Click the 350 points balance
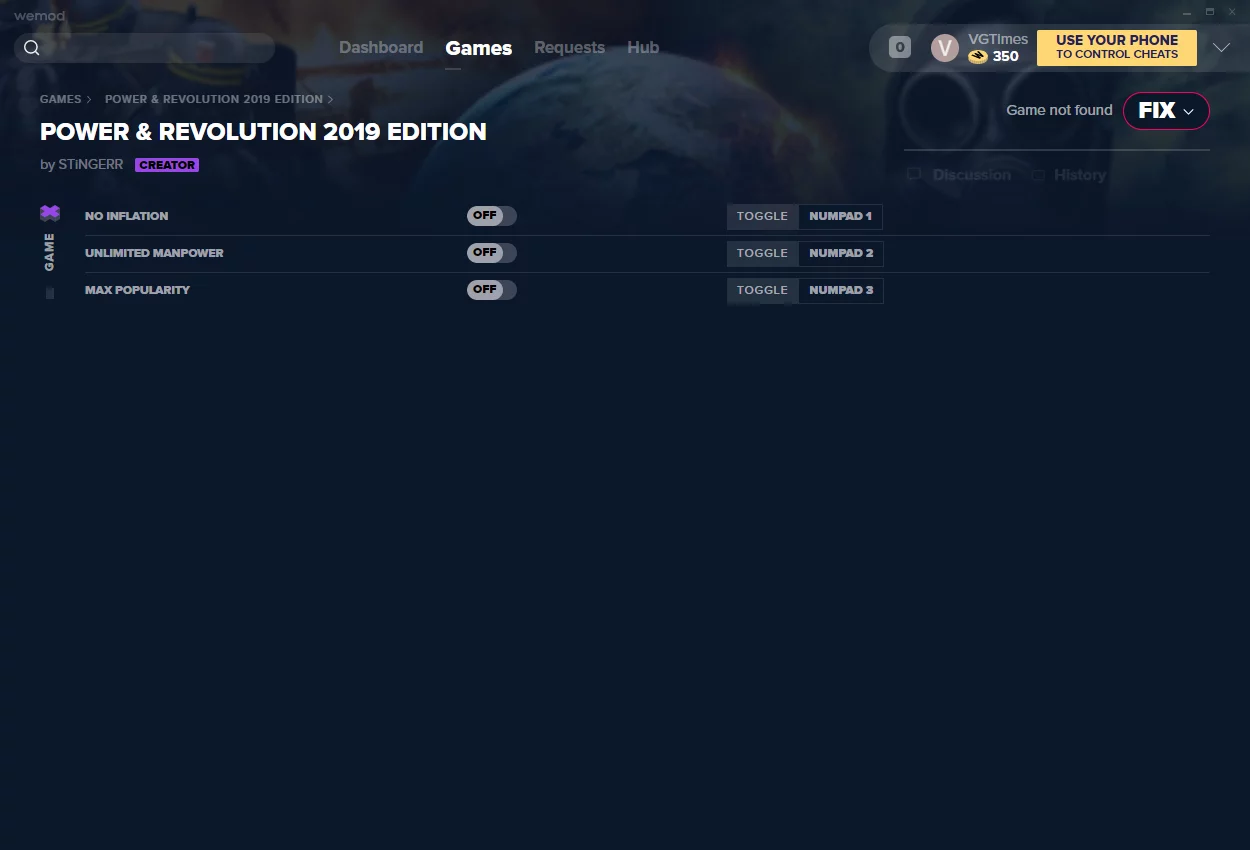 point(1006,57)
